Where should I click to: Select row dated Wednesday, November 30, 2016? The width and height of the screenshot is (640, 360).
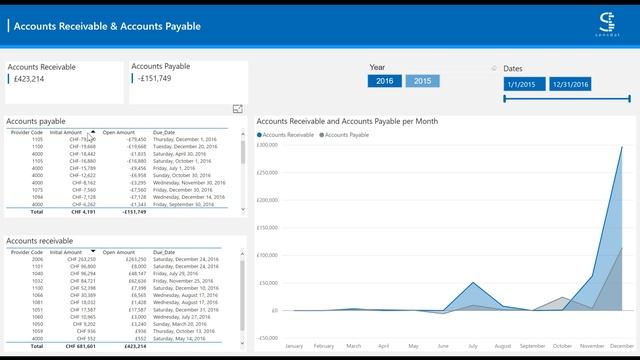coord(117,182)
